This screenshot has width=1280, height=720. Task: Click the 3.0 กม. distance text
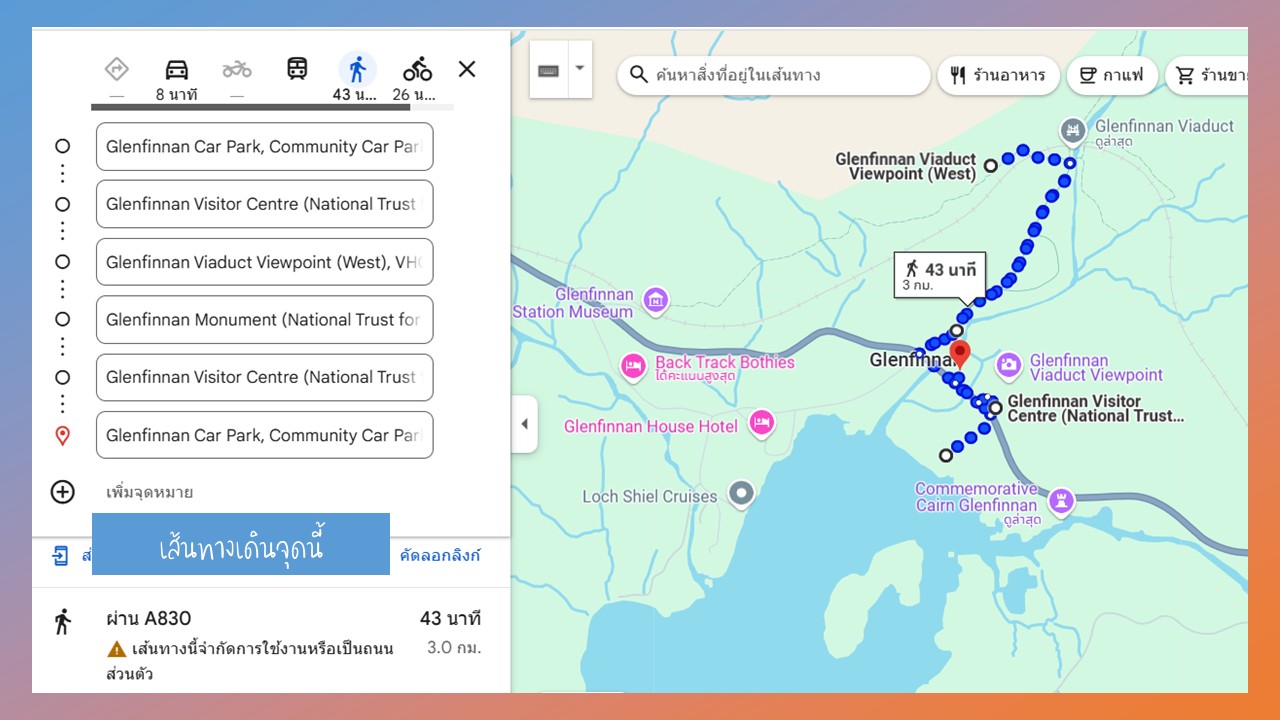(x=454, y=647)
